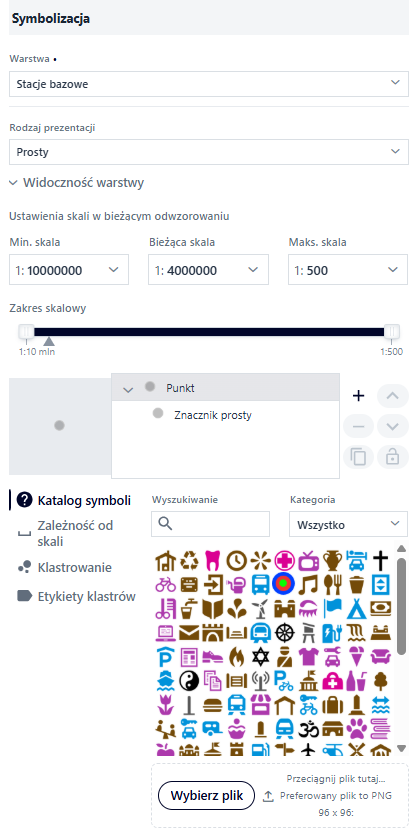
Task: Click the maximum scale slider handle
Action: tap(392, 332)
